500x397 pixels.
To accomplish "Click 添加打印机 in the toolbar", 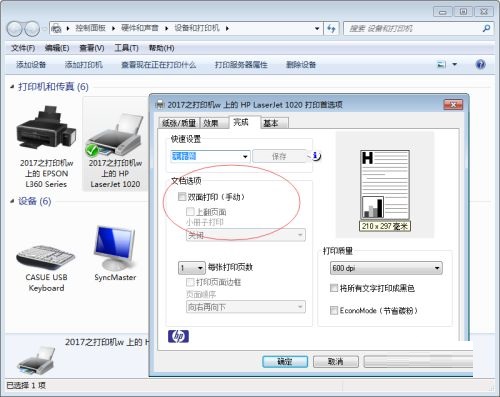I will pos(84,64).
